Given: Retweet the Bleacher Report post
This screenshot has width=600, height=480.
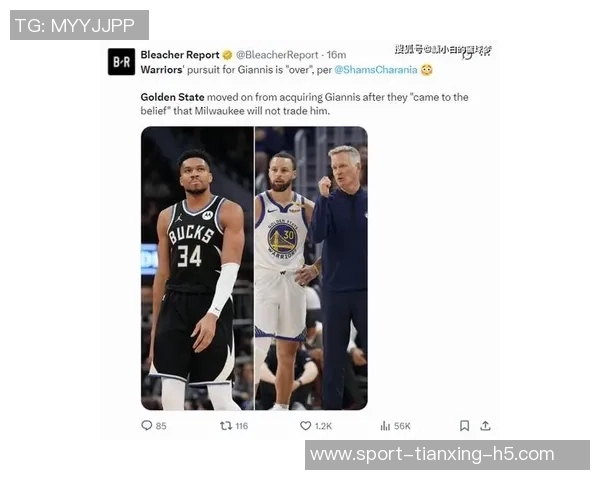Looking at the screenshot, I should coord(226,426).
